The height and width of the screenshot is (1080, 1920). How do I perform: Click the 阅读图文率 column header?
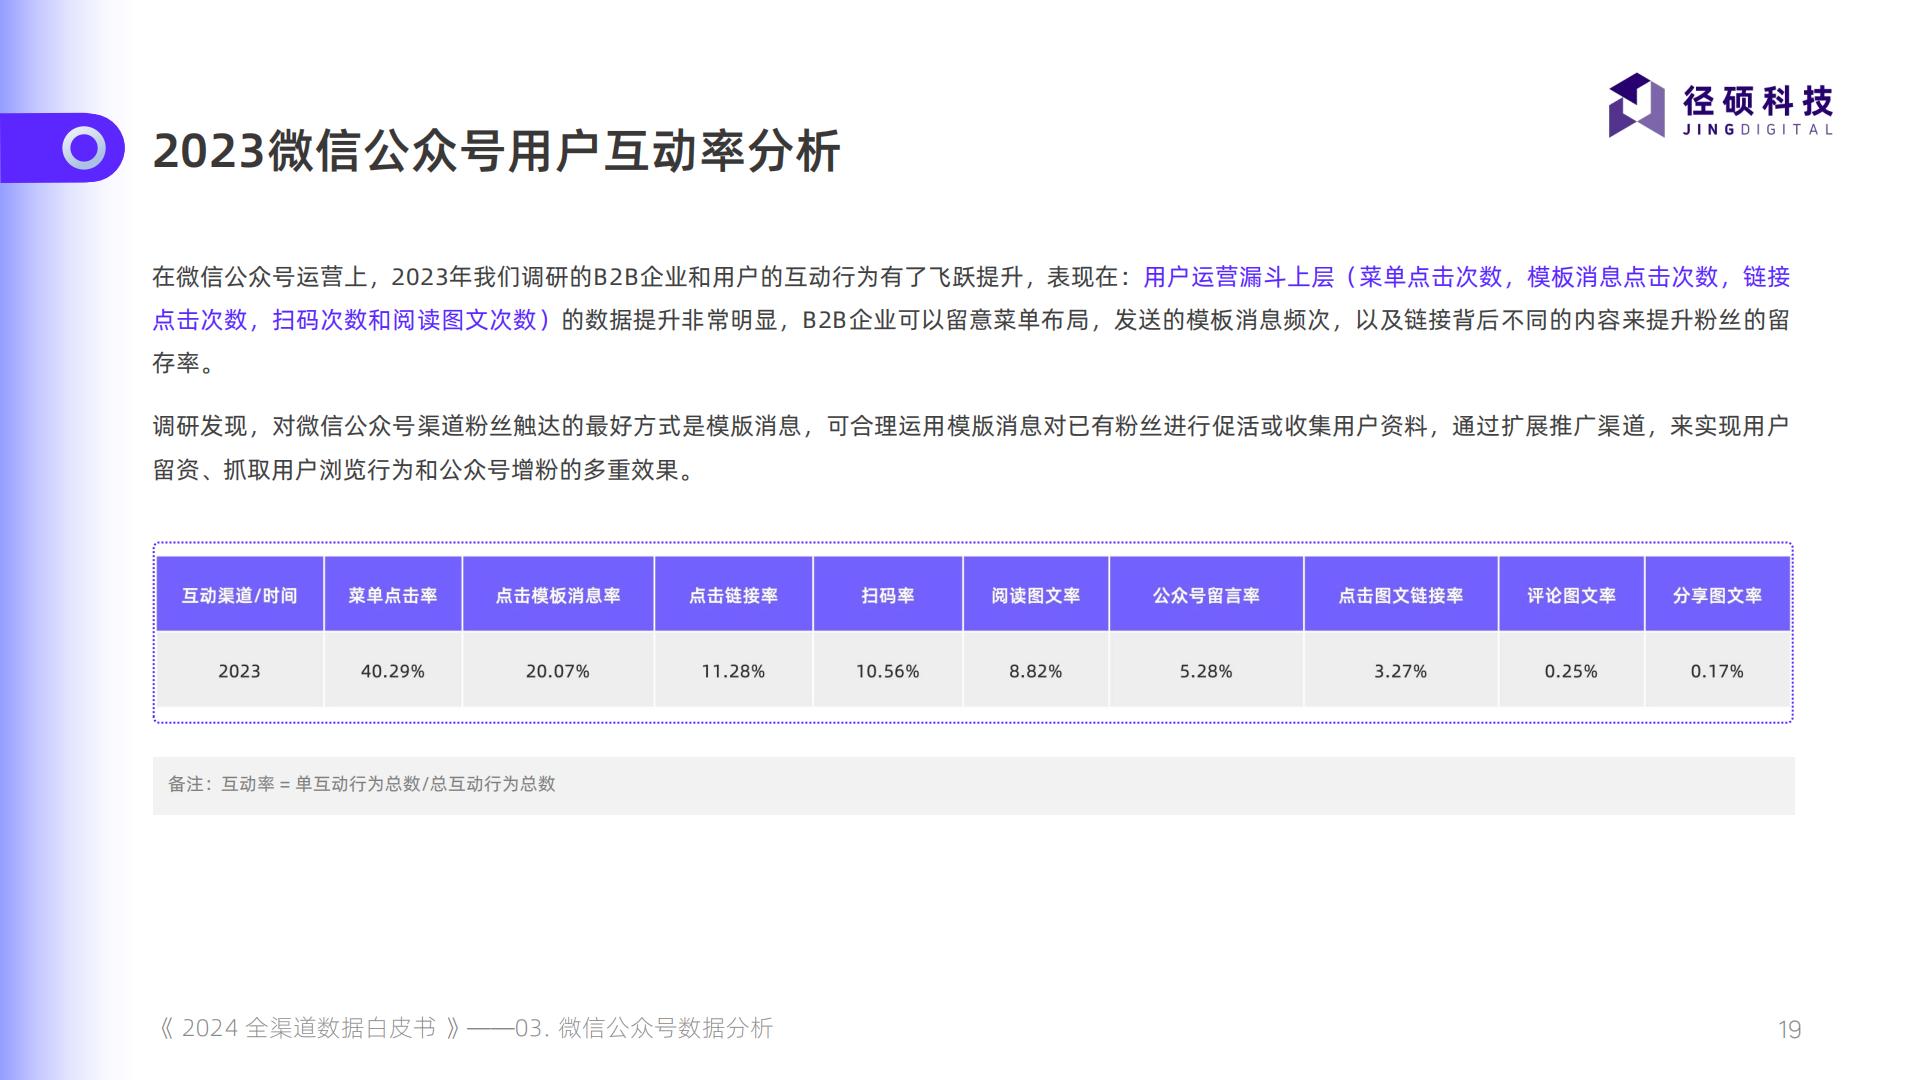[1036, 595]
